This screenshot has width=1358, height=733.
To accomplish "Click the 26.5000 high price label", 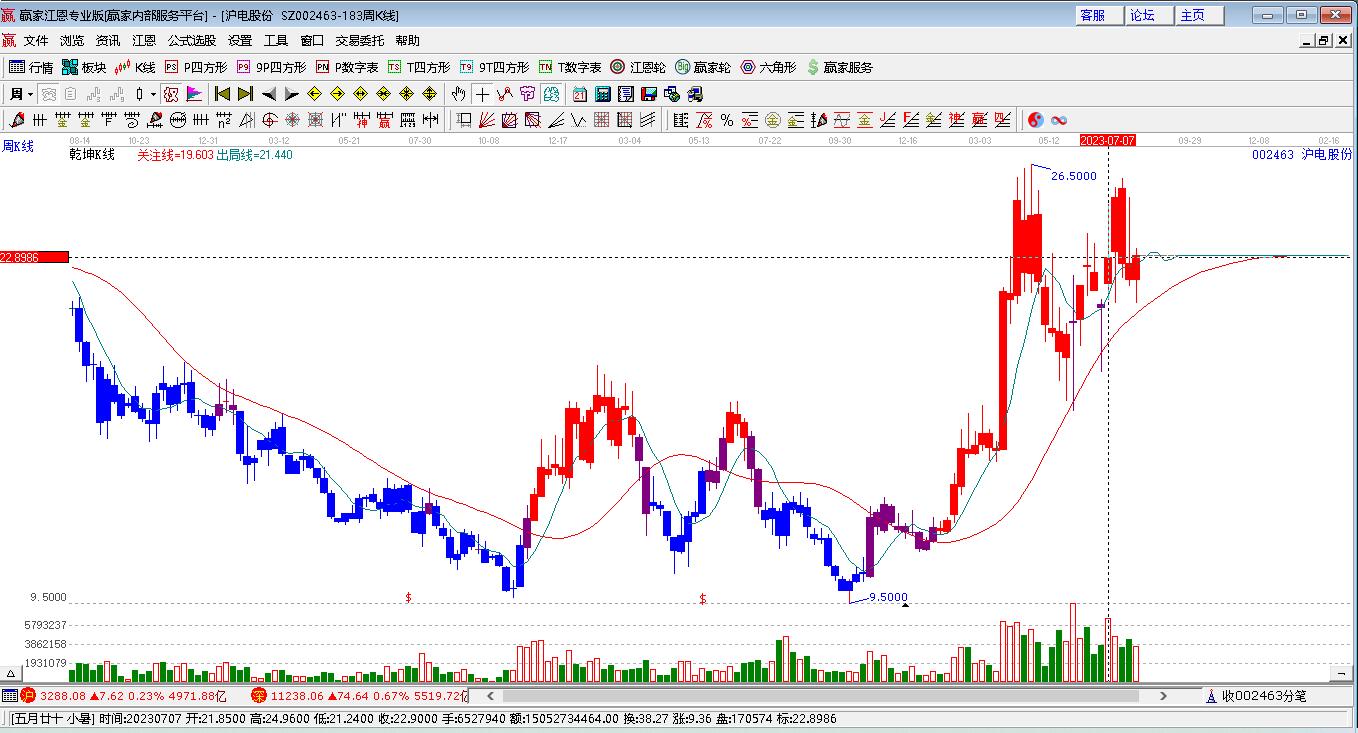I will tap(1074, 176).
